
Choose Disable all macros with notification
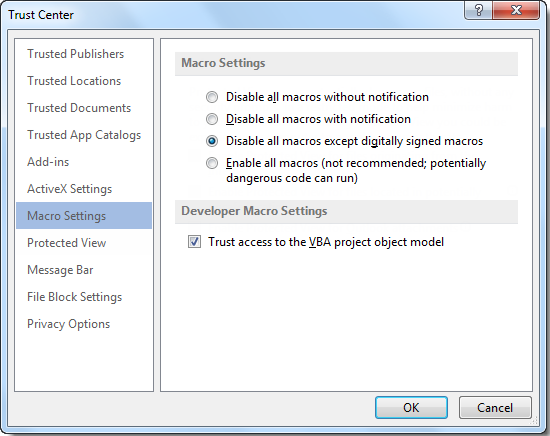click(212, 119)
